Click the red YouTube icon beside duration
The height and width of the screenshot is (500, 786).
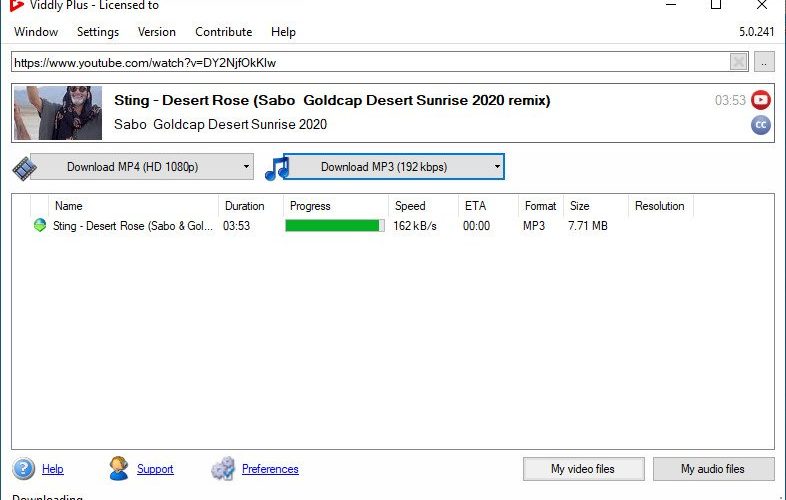click(760, 100)
